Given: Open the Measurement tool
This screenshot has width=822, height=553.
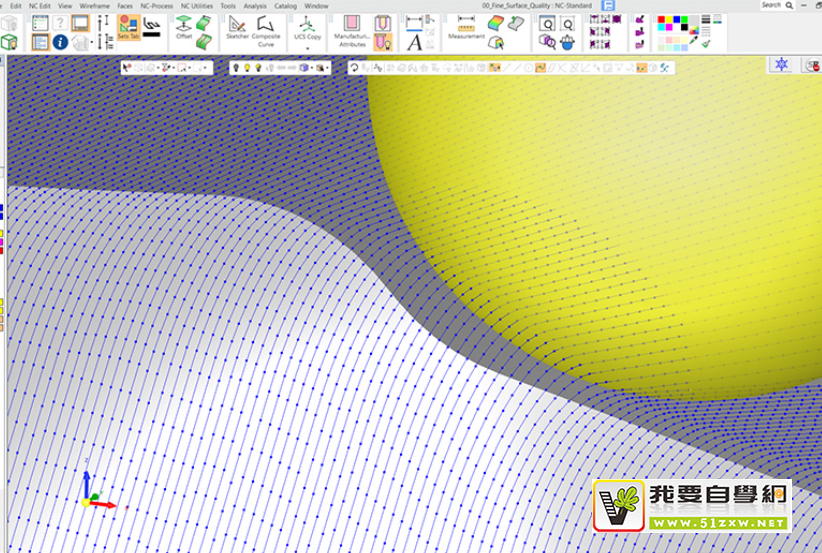Looking at the screenshot, I should coord(466,27).
